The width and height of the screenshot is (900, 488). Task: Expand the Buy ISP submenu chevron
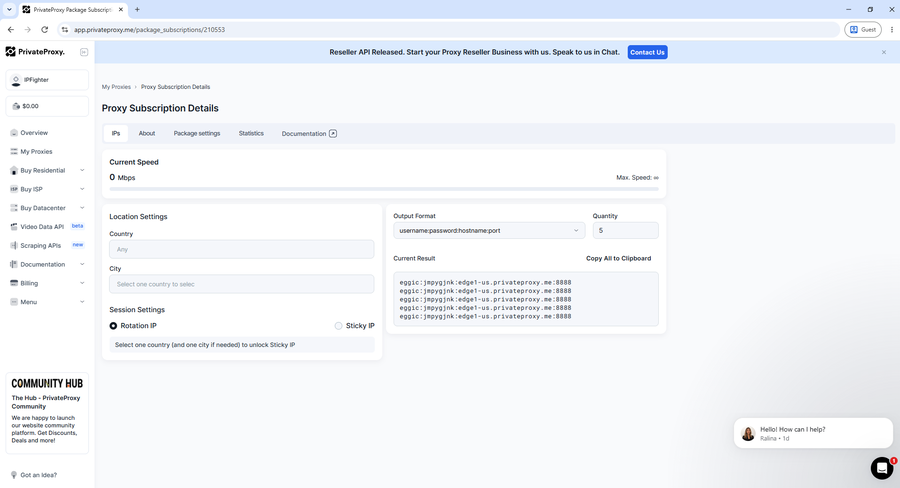click(82, 189)
